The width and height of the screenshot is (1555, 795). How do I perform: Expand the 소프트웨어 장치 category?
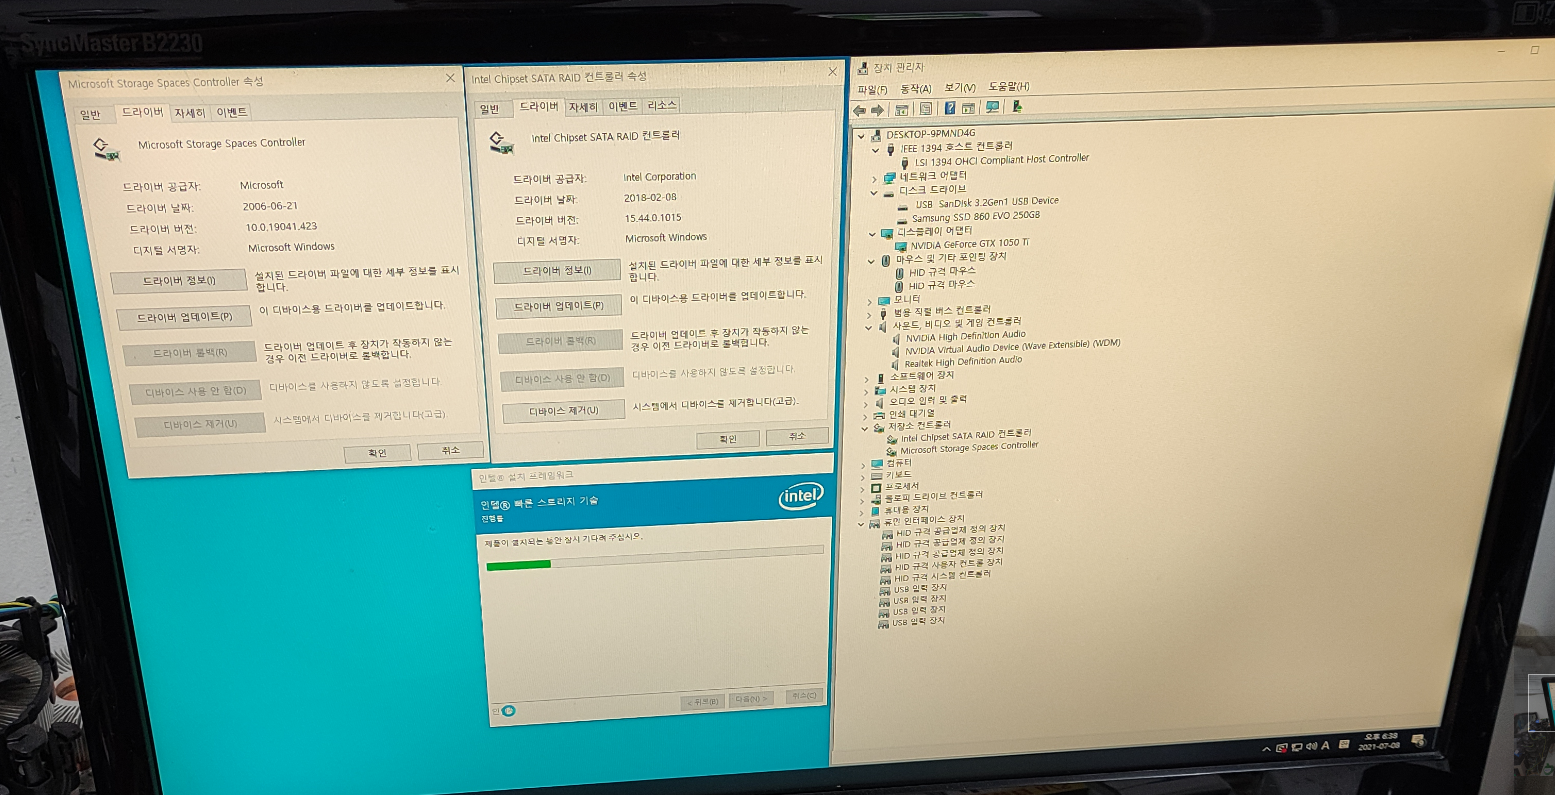[x=866, y=379]
